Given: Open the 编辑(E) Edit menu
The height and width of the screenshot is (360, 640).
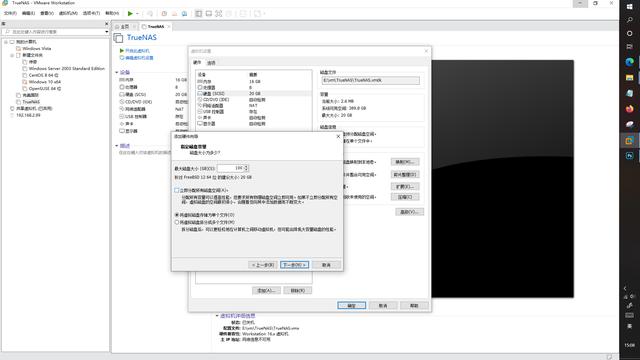Looking at the screenshot, I should (28, 13).
